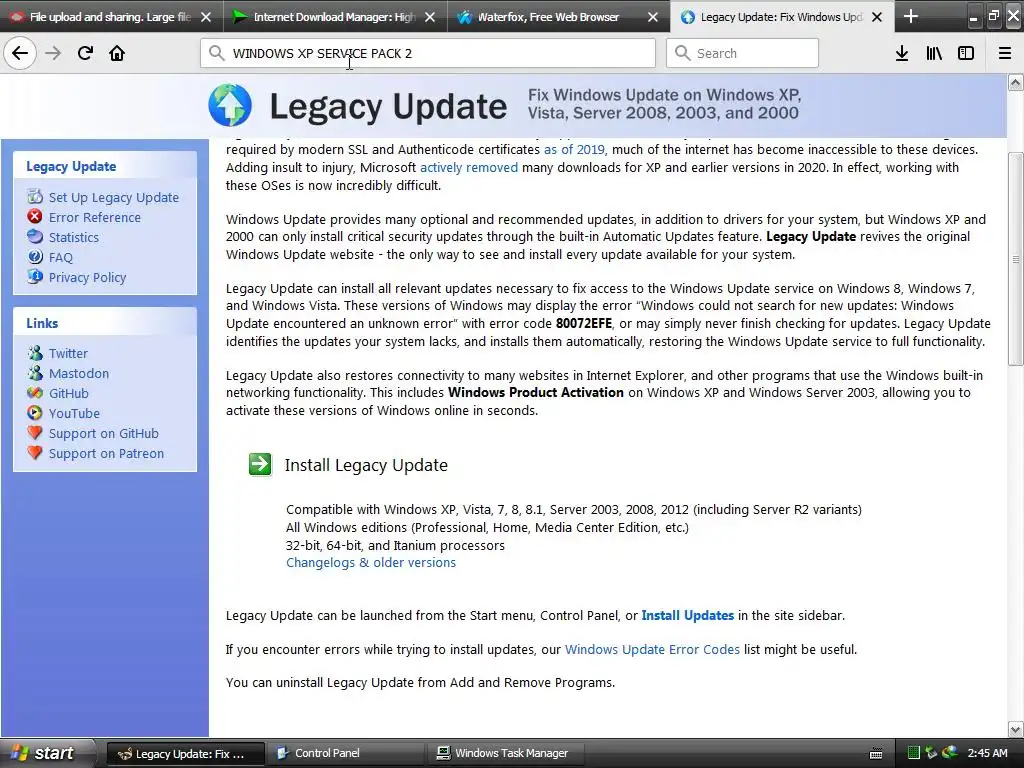Focus the Search box
The width and height of the screenshot is (1024, 768).
coord(743,53)
